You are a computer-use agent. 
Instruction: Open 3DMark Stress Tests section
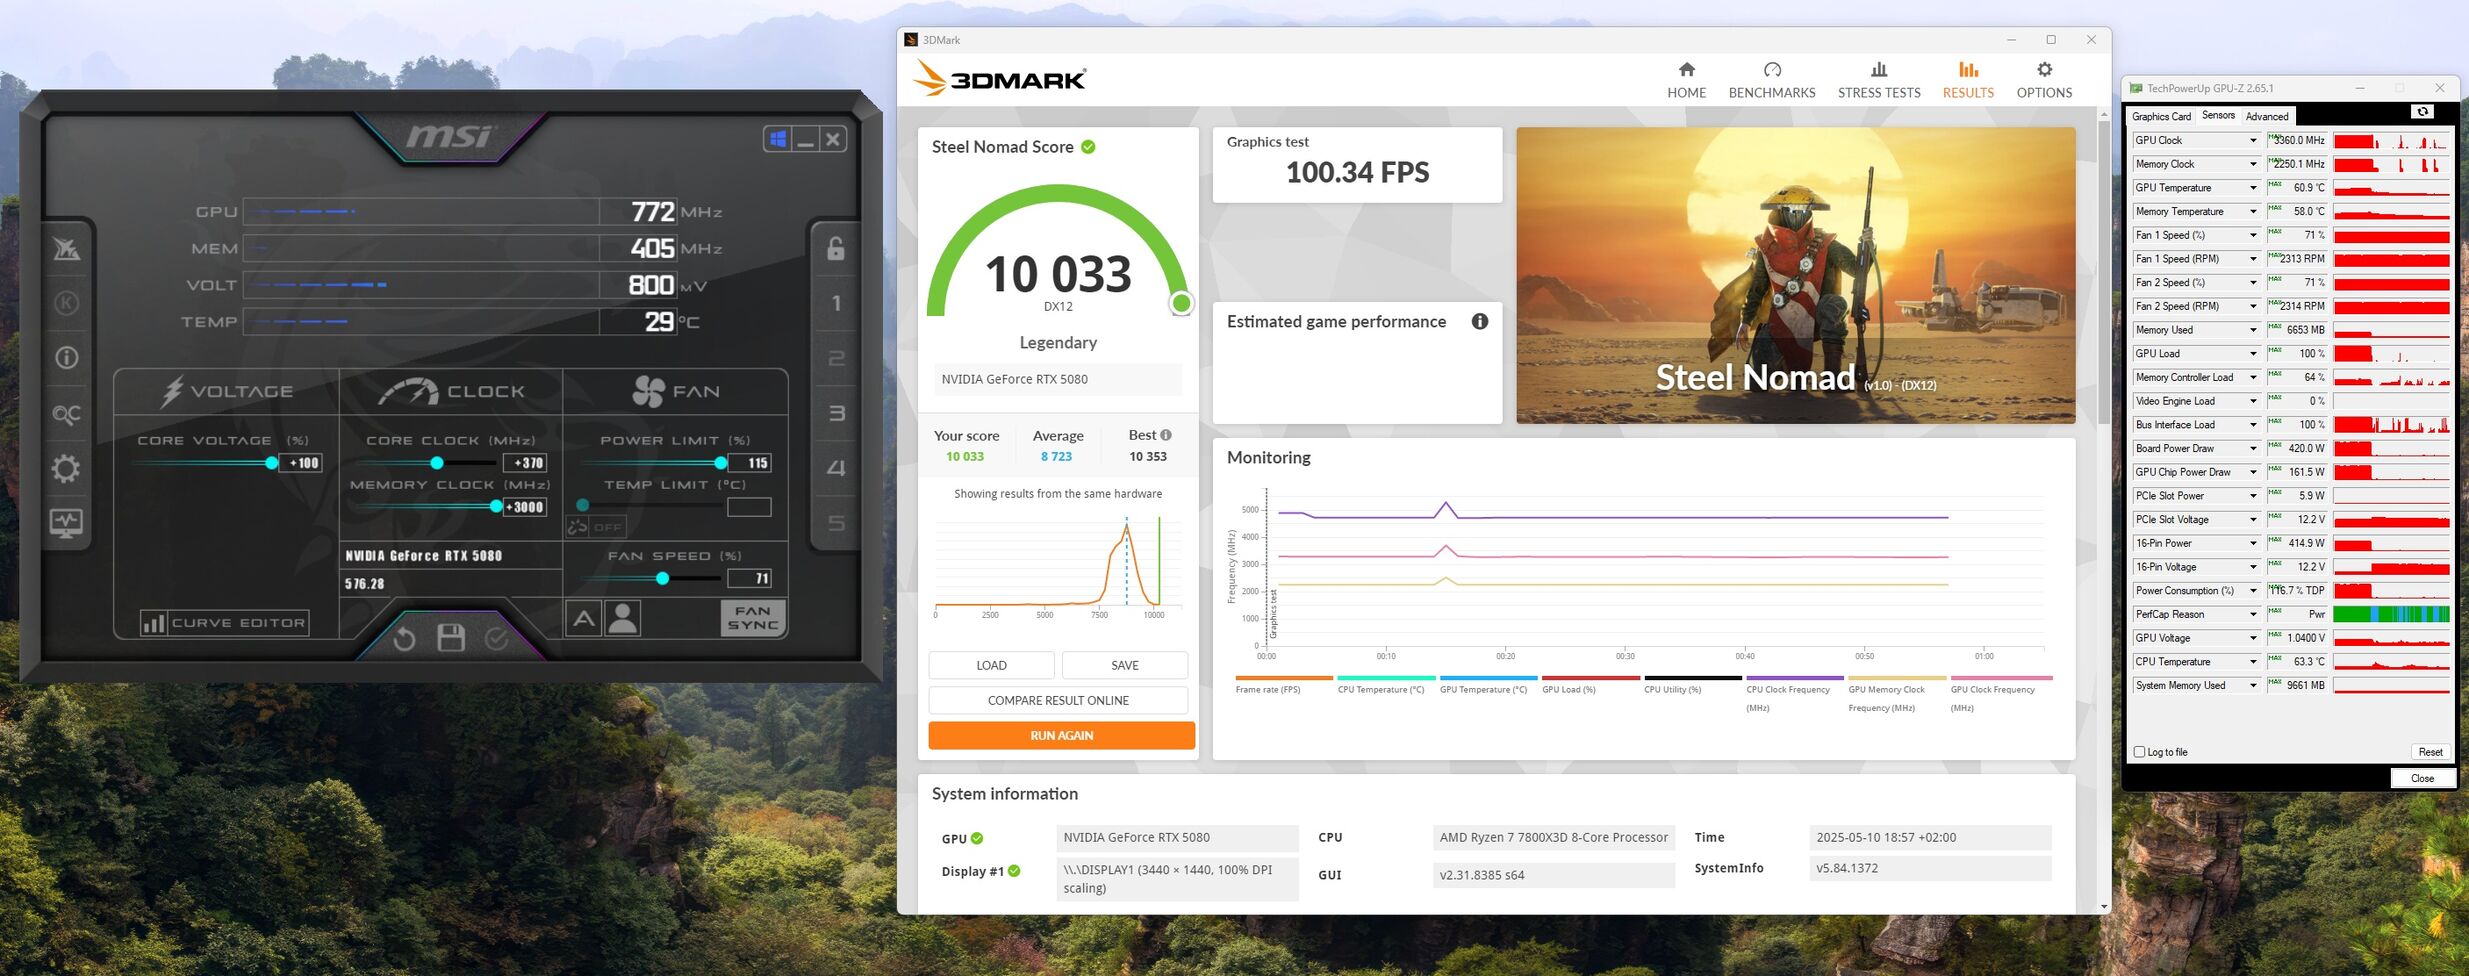[1879, 80]
